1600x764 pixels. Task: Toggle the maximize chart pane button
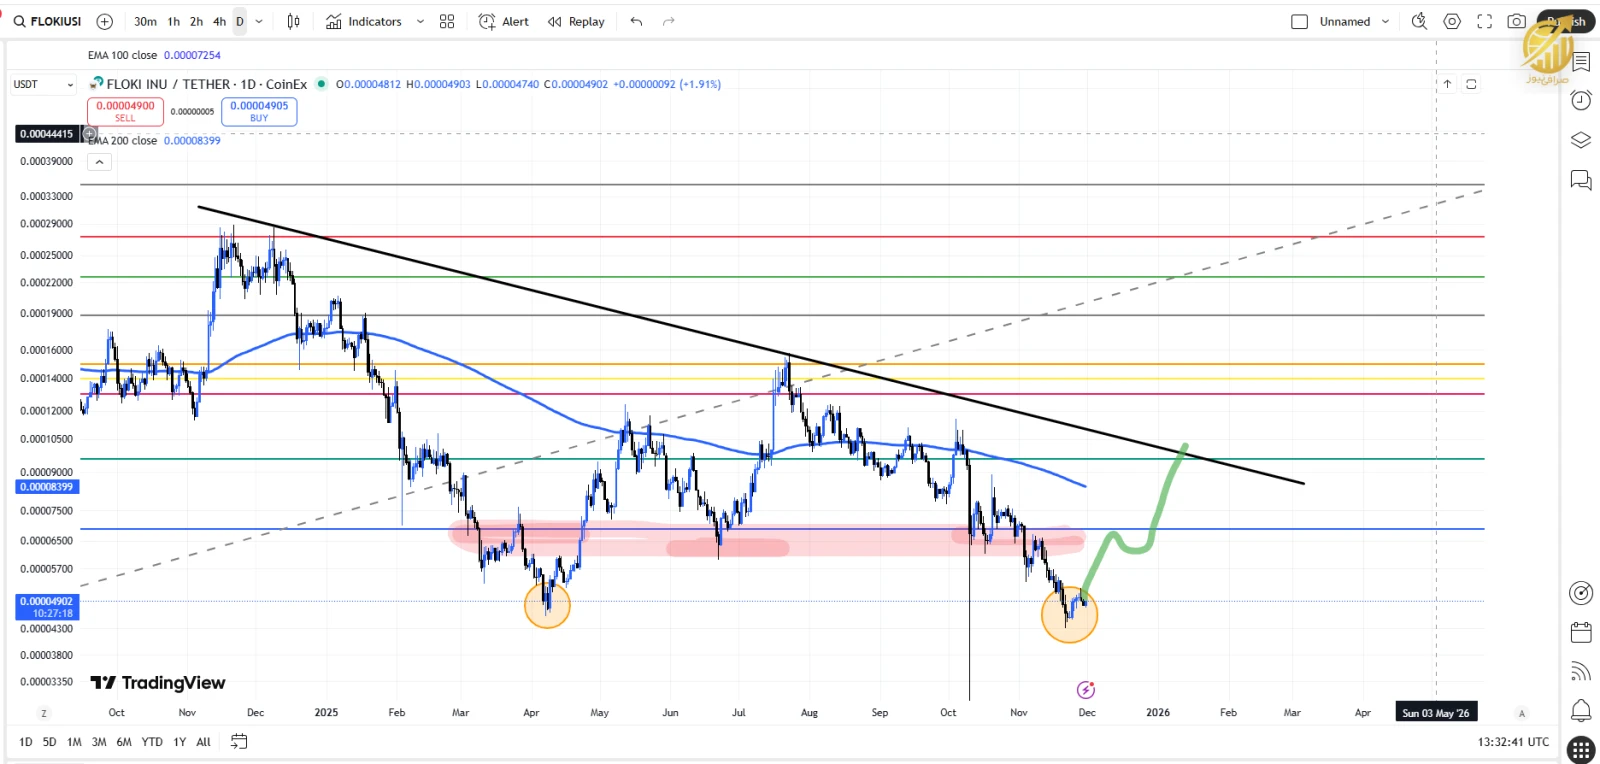(1471, 84)
